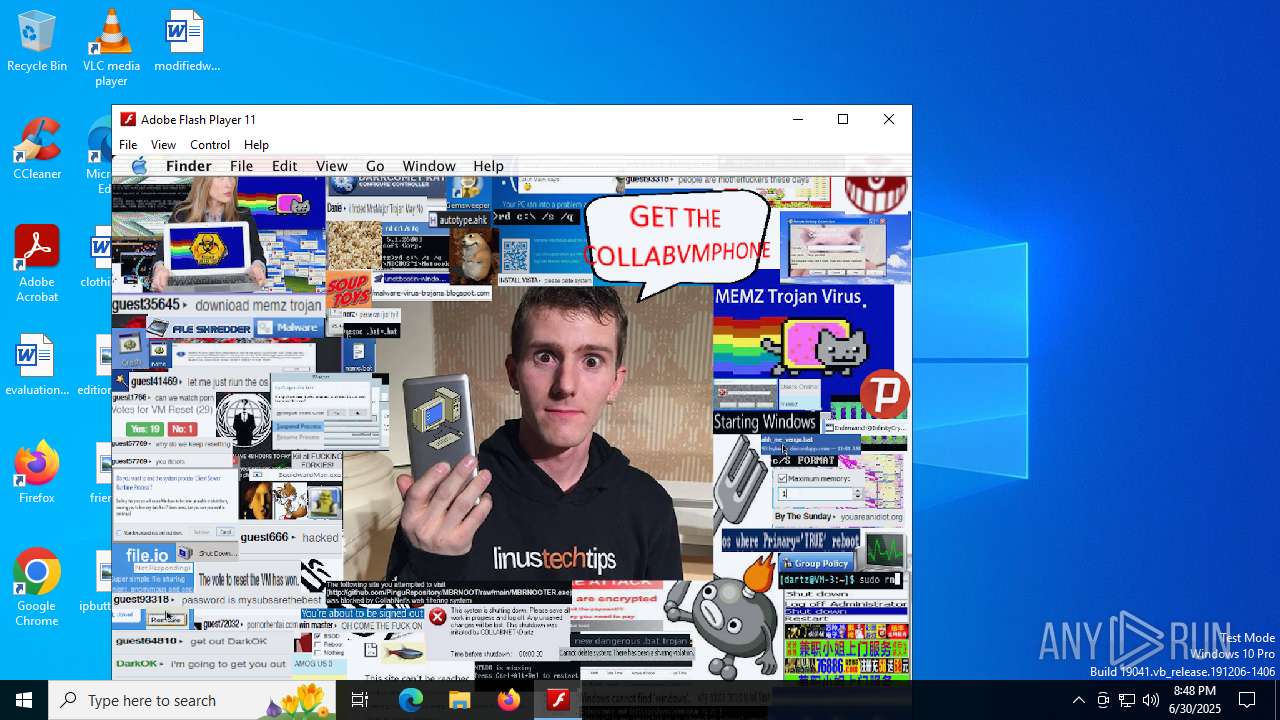Screen dimensions: 1280x720
Task: Open the taskbar clock showing 8:48 PM
Action: pyautogui.click(x=1196, y=700)
